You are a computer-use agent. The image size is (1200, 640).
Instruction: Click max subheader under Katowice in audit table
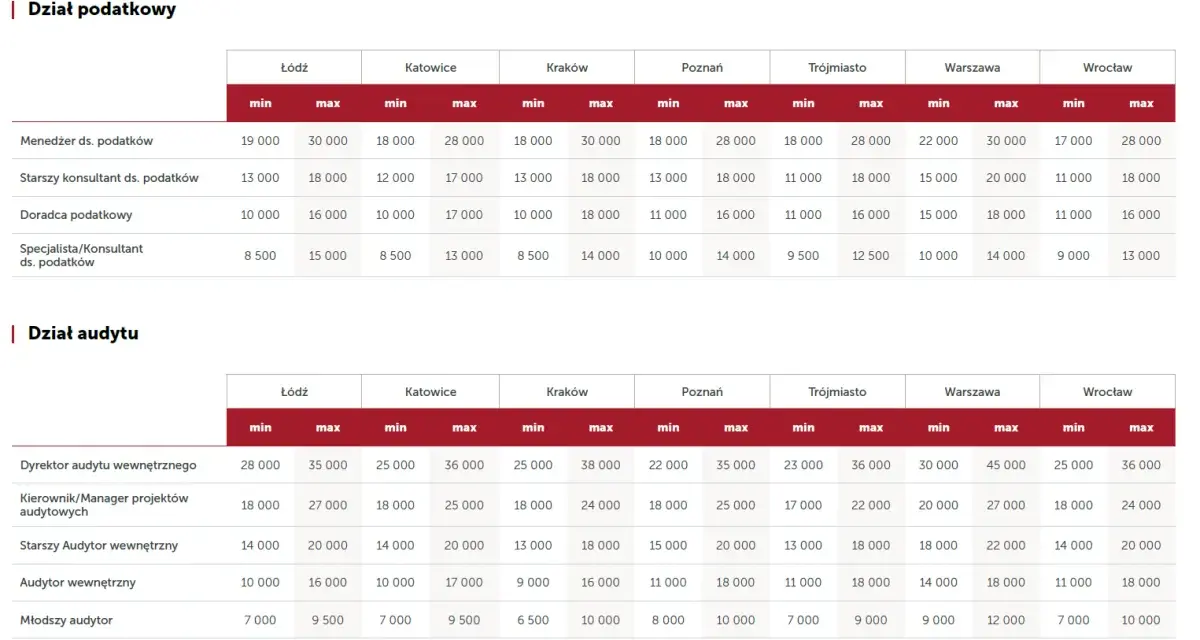point(464,427)
